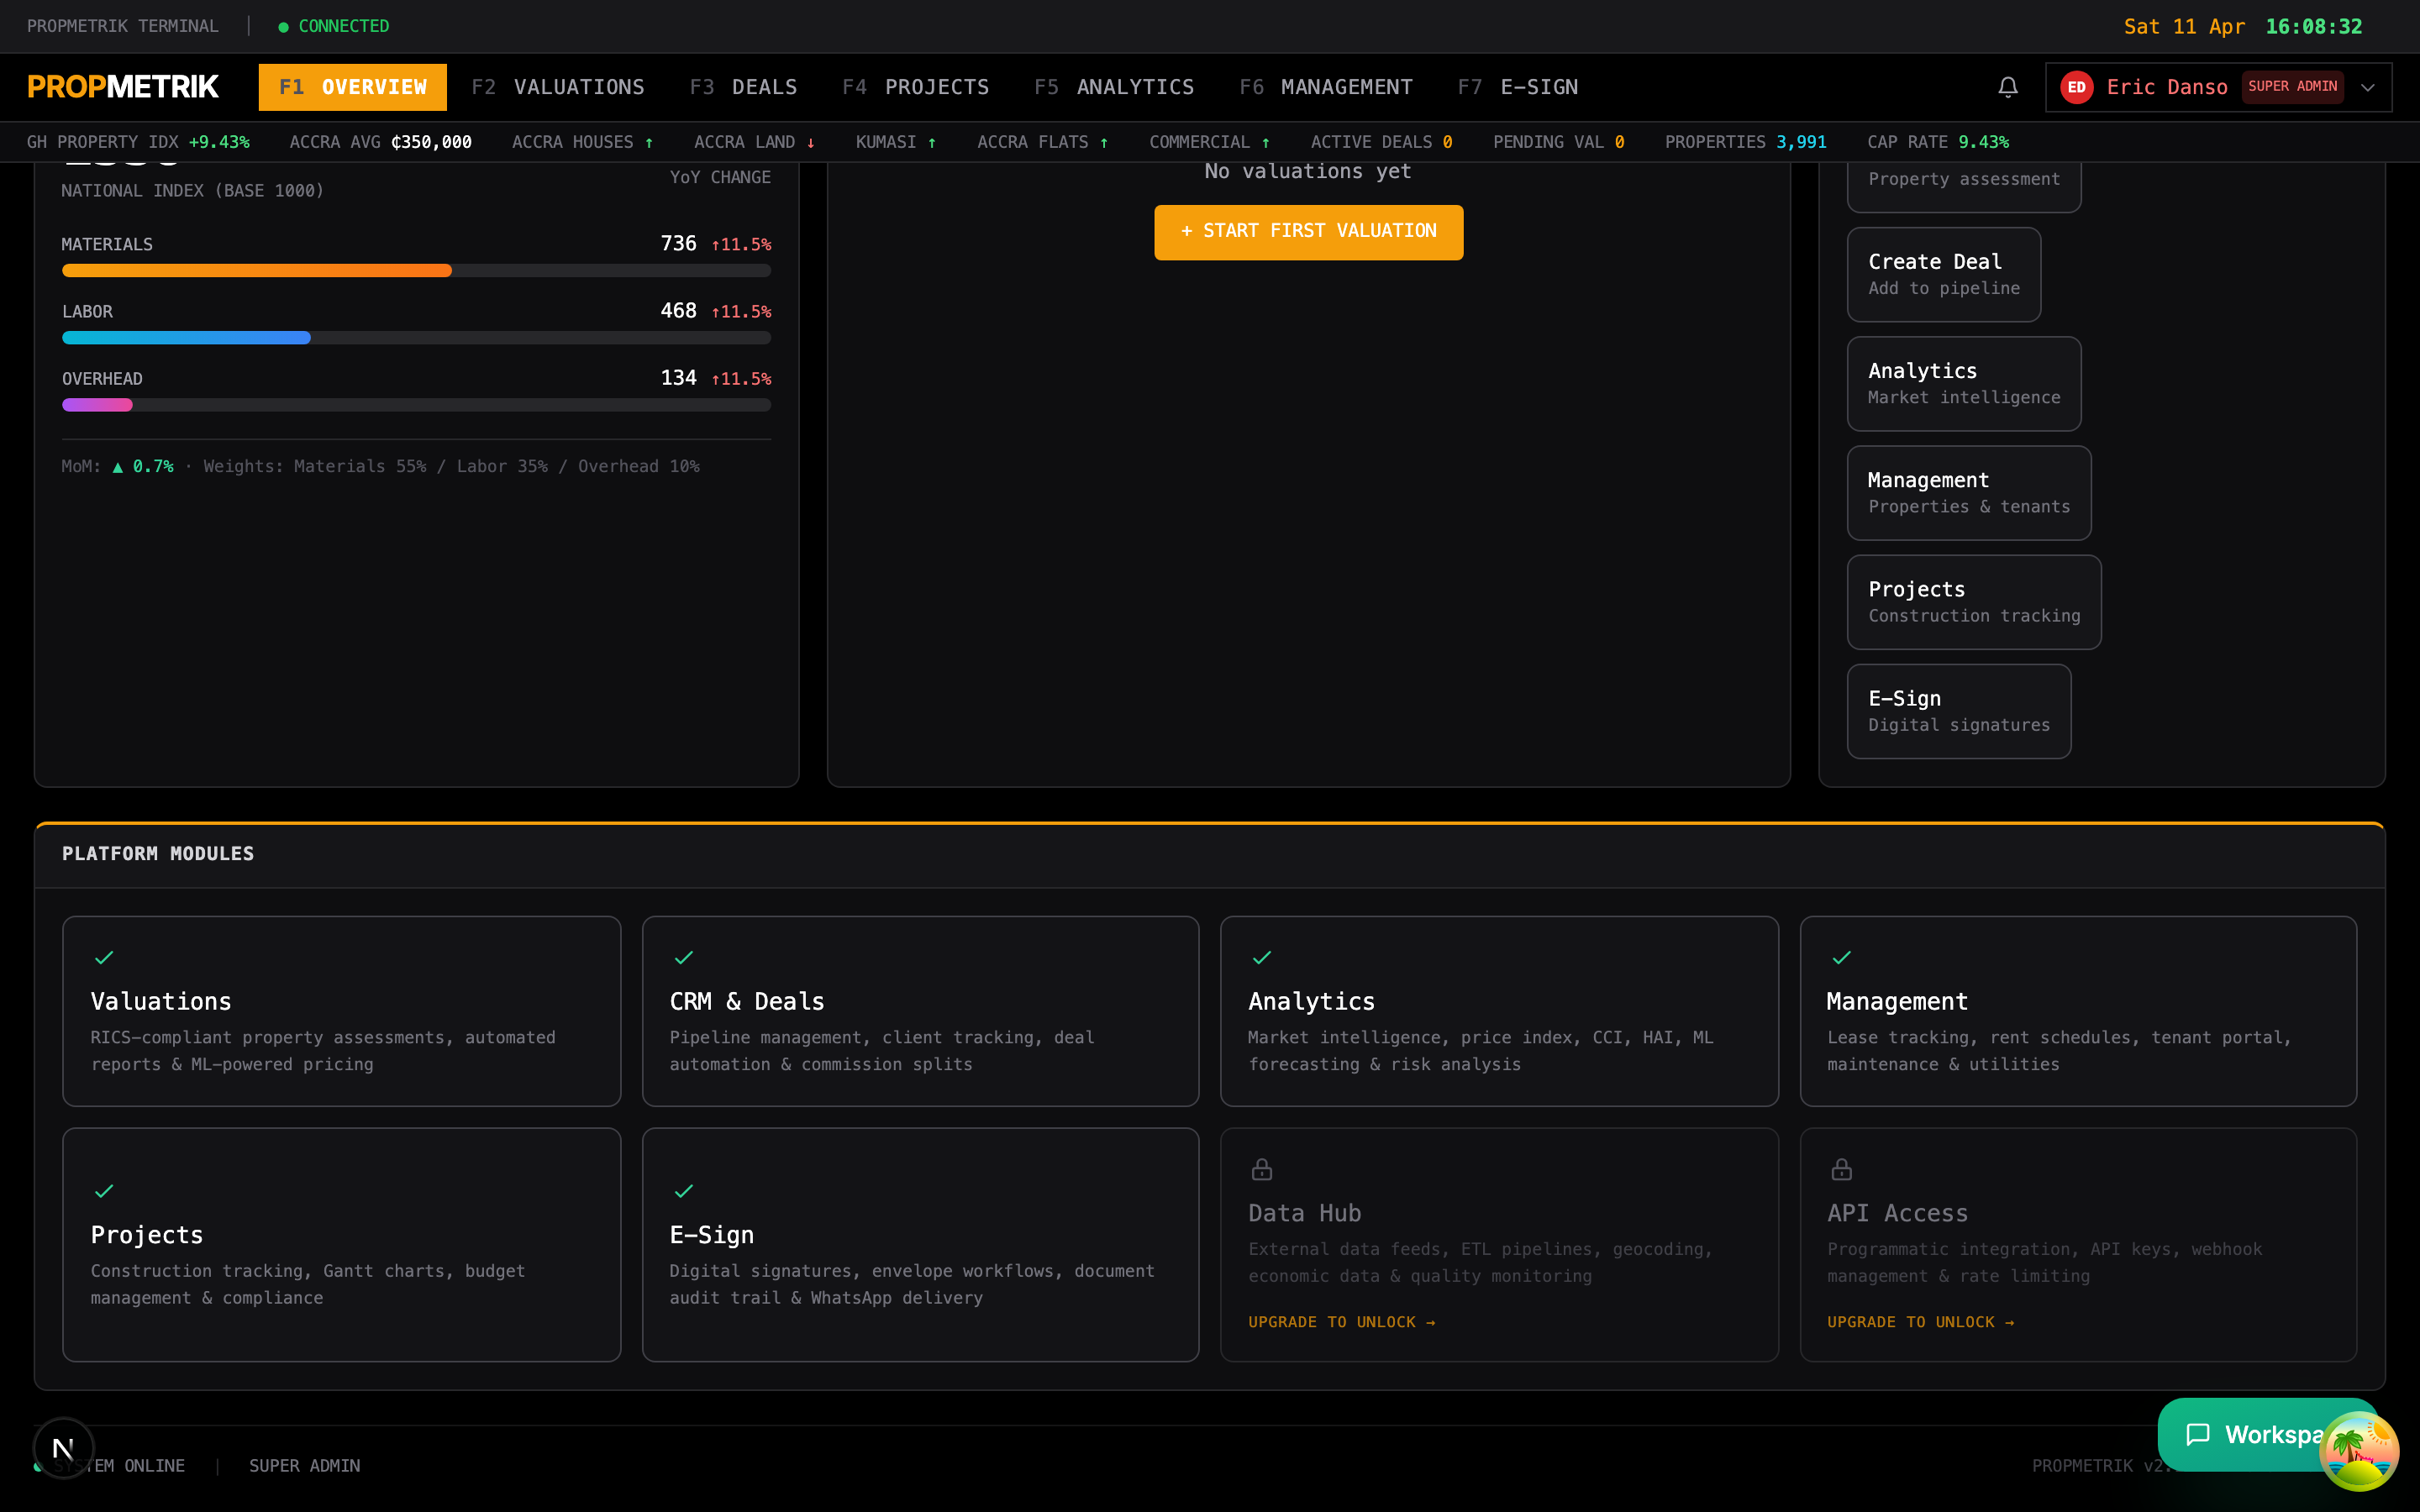Switch to the F7 E-Sign tab

(1517, 87)
